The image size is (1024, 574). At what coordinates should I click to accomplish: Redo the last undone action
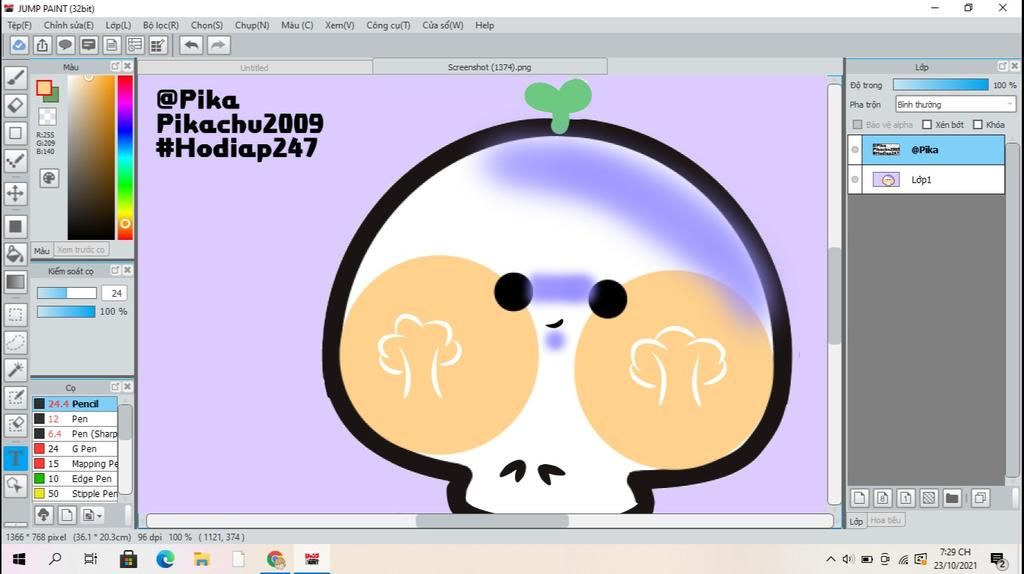tap(218, 45)
